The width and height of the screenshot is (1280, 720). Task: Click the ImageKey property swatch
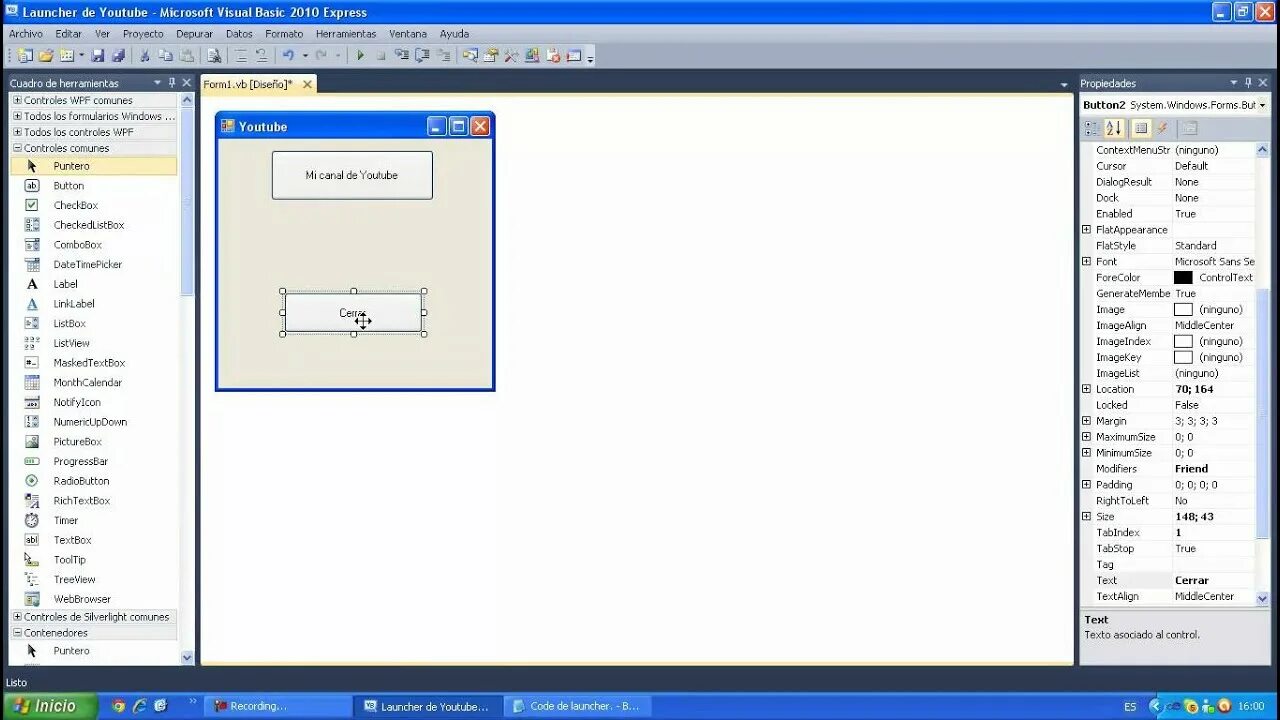pos(1183,358)
